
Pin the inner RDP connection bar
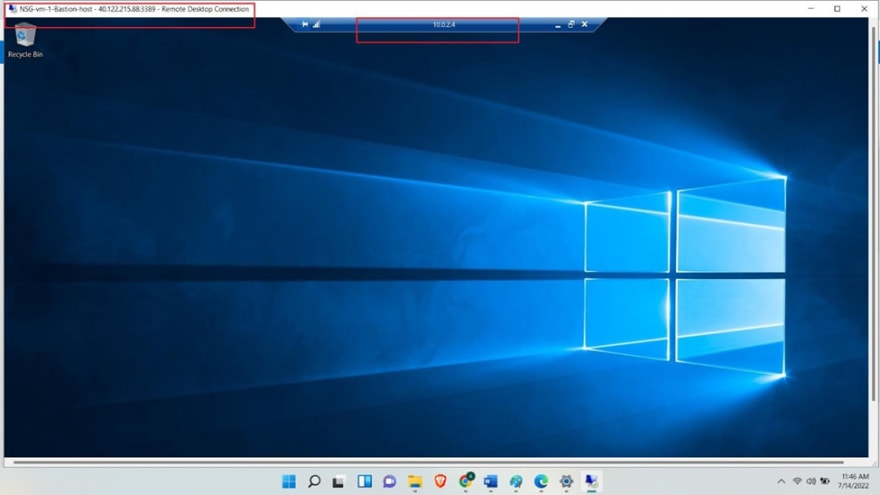tap(305, 24)
